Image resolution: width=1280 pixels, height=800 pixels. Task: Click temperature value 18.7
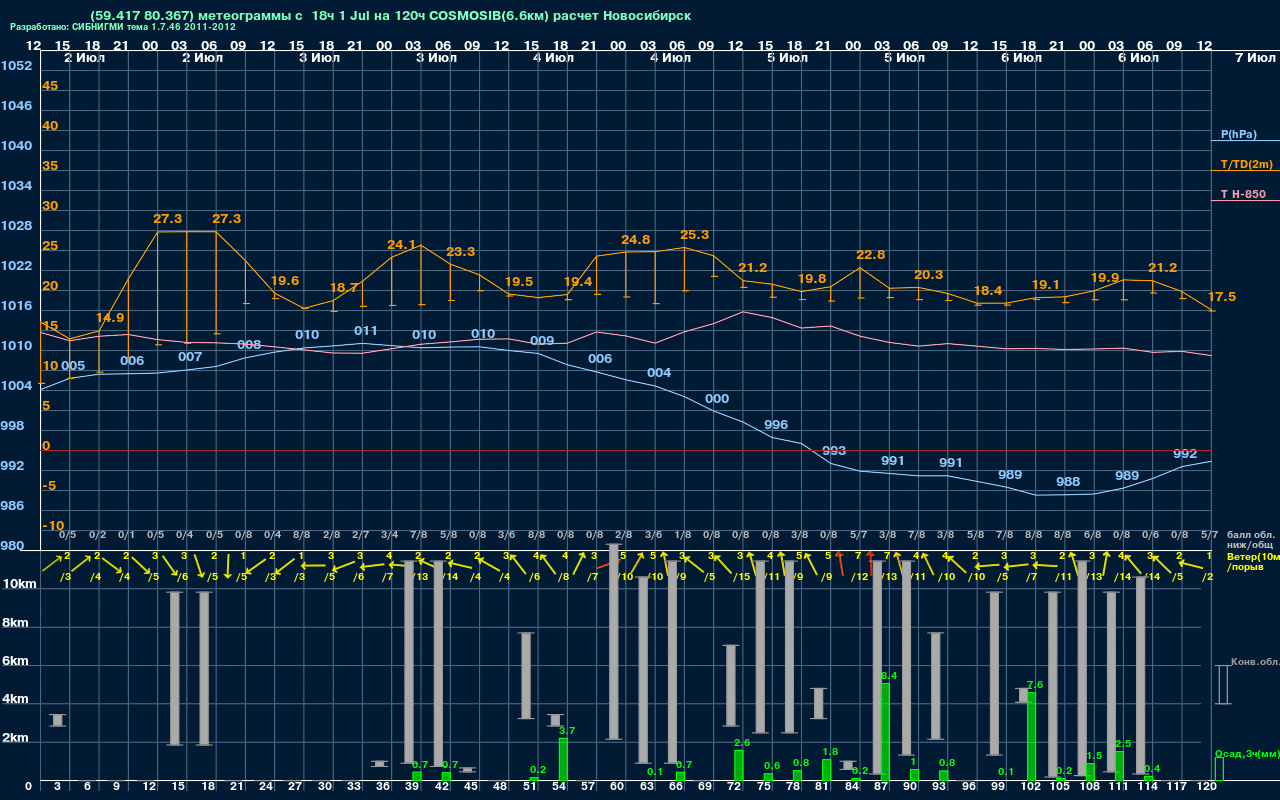(x=344, y=287)
